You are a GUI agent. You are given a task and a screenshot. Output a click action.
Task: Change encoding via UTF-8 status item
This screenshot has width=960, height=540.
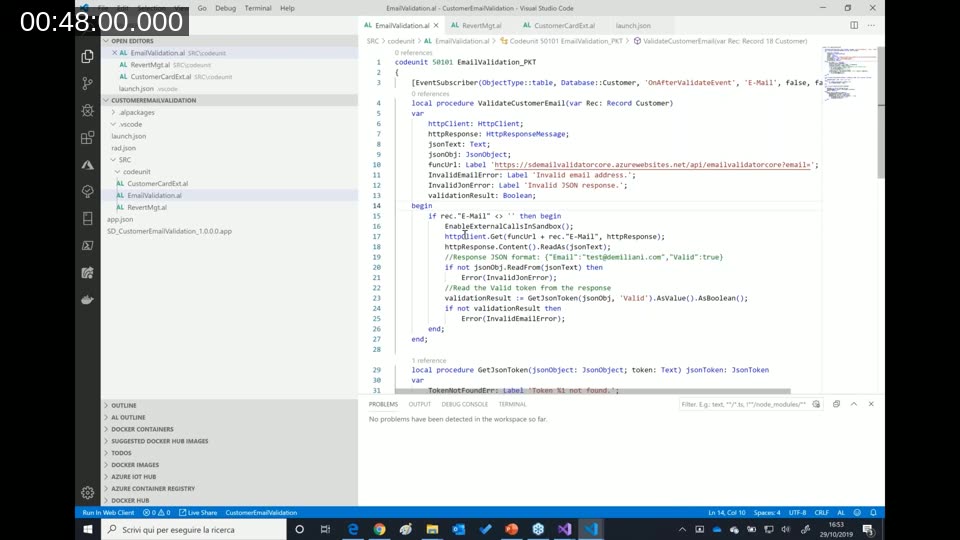click(x=797, y=512)
